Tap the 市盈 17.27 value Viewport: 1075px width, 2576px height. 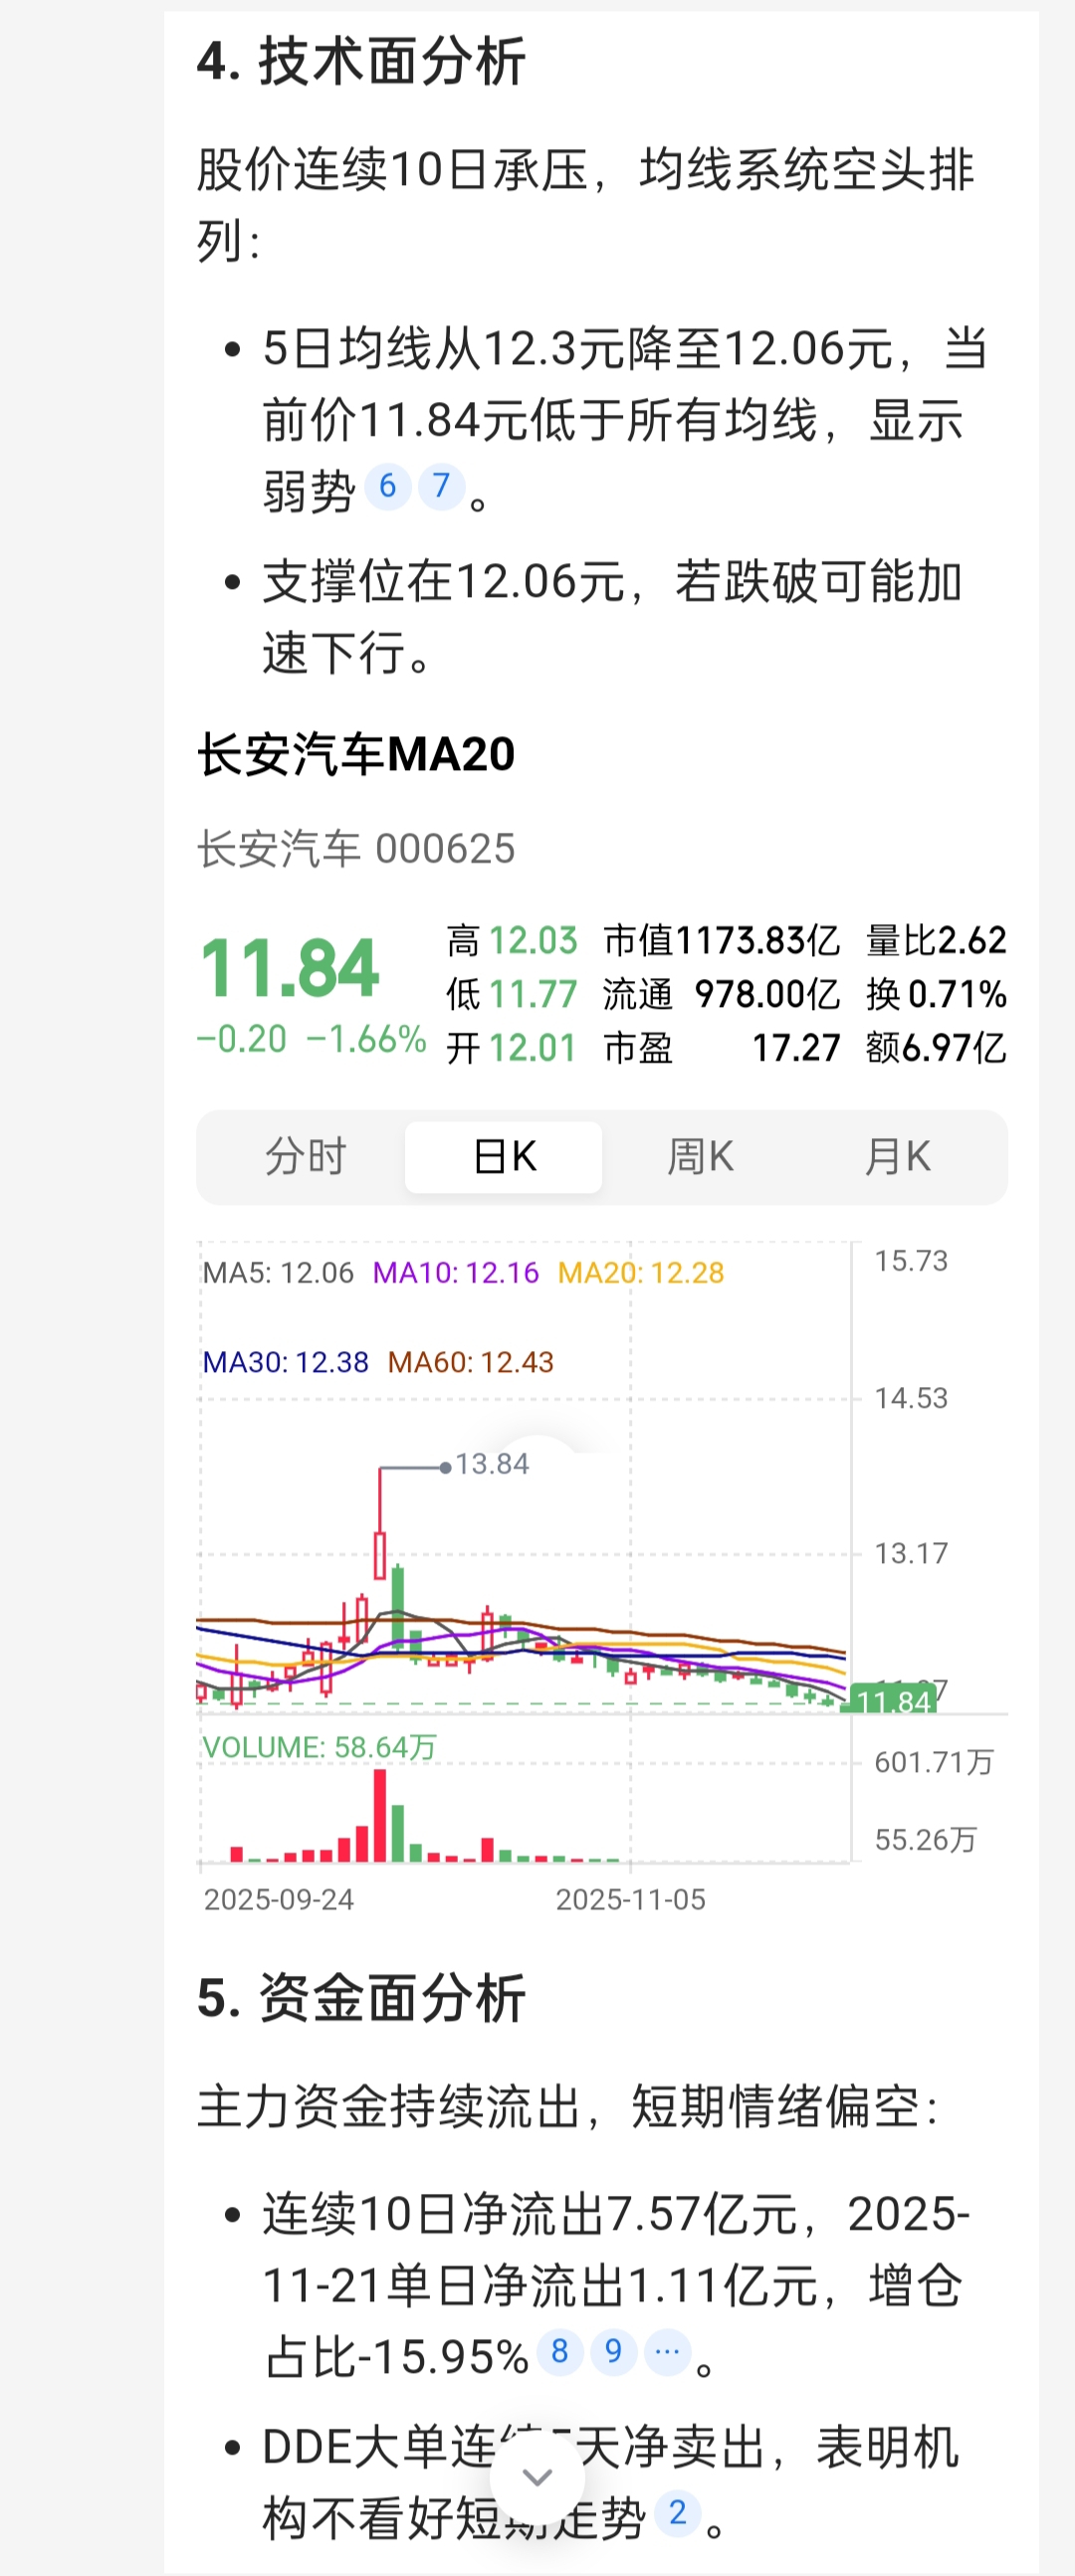[x=722, y=1049]
